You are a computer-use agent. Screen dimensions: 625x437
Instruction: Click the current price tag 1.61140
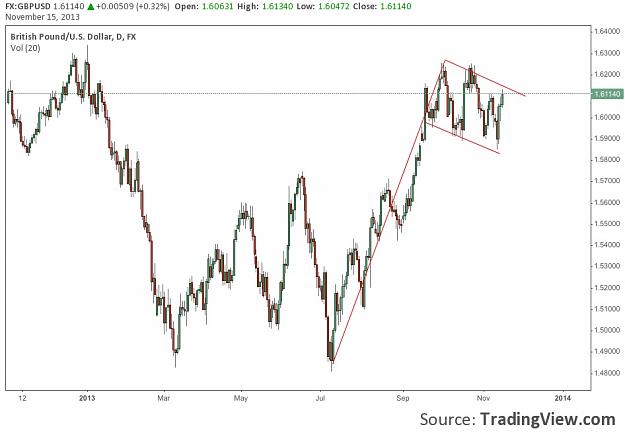(x=607, y=94)
